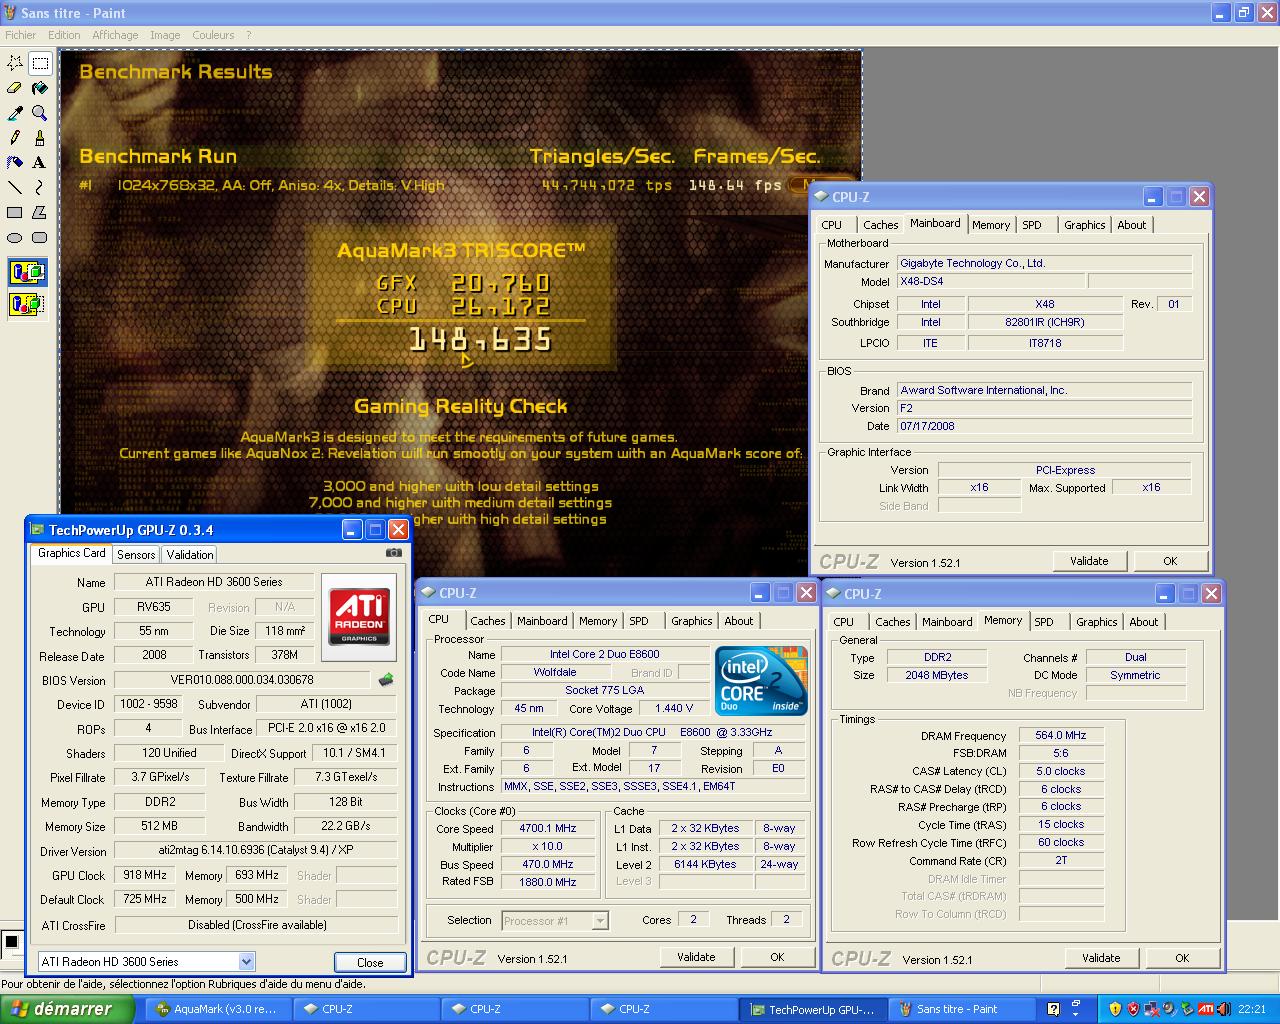Select the Text tool in Paint
This screenshot has height=1024, width=1280.
point(40,162)
